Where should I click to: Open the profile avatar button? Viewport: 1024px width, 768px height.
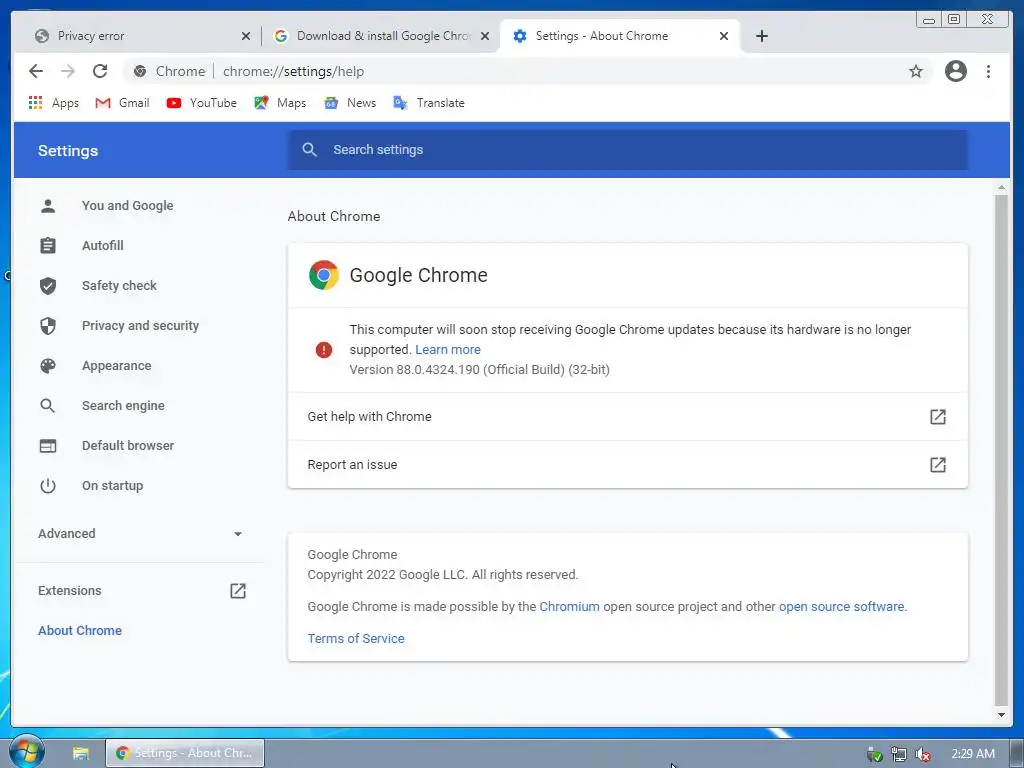pyautogui.click(x=955, y=71)
